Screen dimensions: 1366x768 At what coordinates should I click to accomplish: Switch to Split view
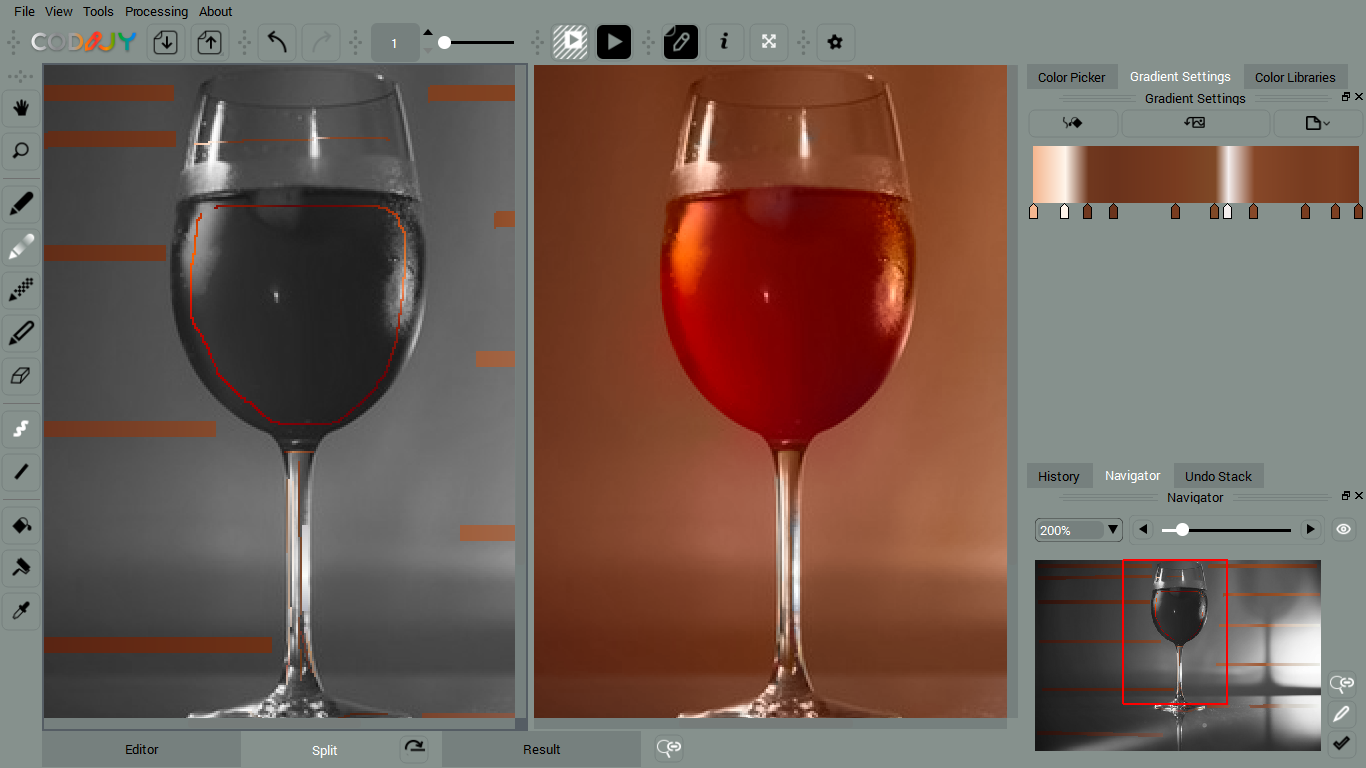324,749
